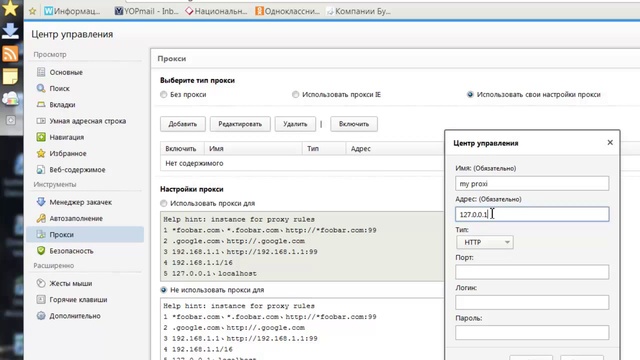Open Компании Бу... bookmark

(x=358, y=11)
